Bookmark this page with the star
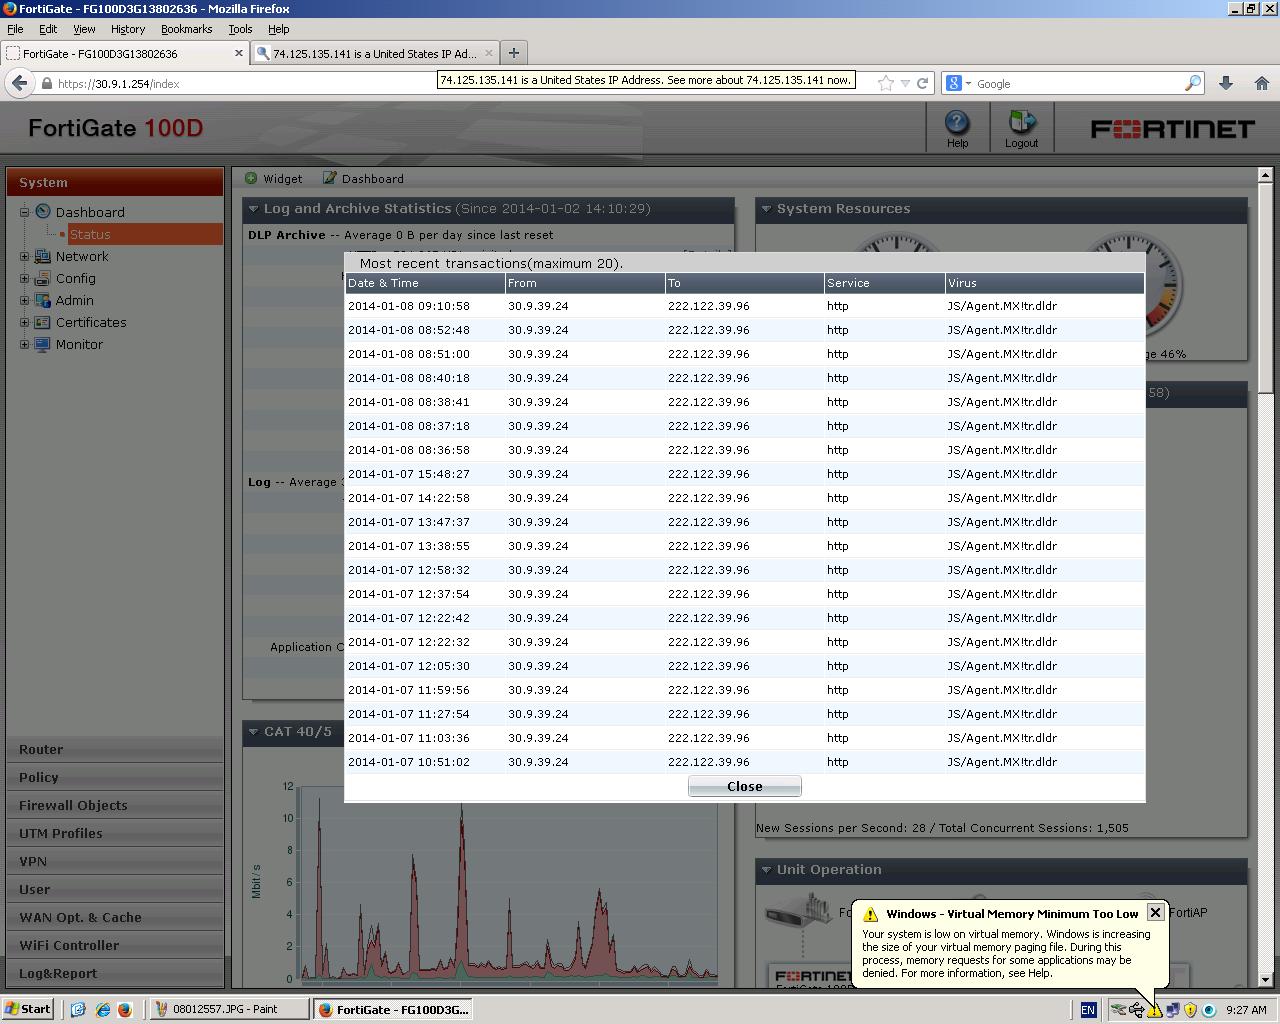This screenshot has width=1280, height=1024. click(885, 83)
